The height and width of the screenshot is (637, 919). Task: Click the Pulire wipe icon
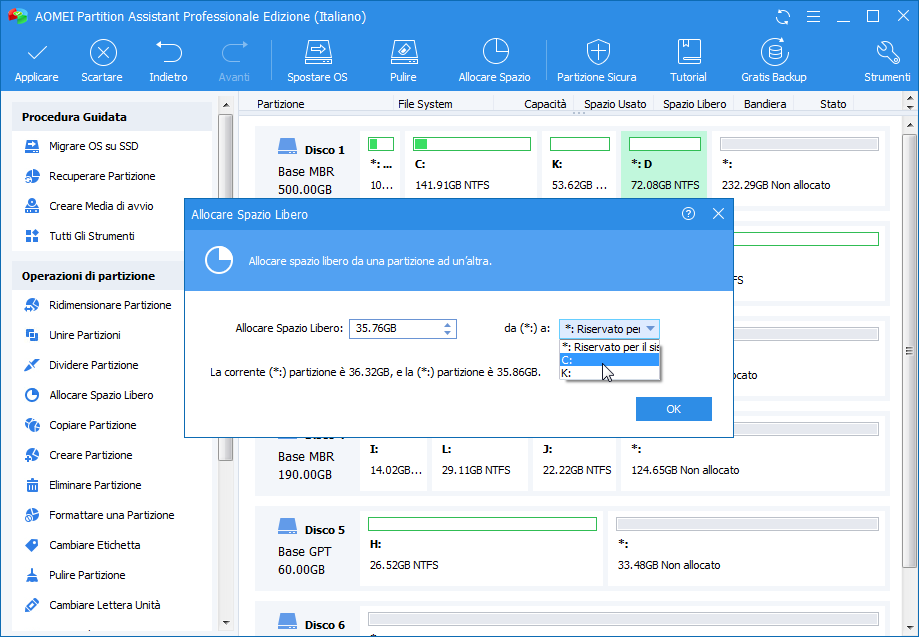(403, 61)
